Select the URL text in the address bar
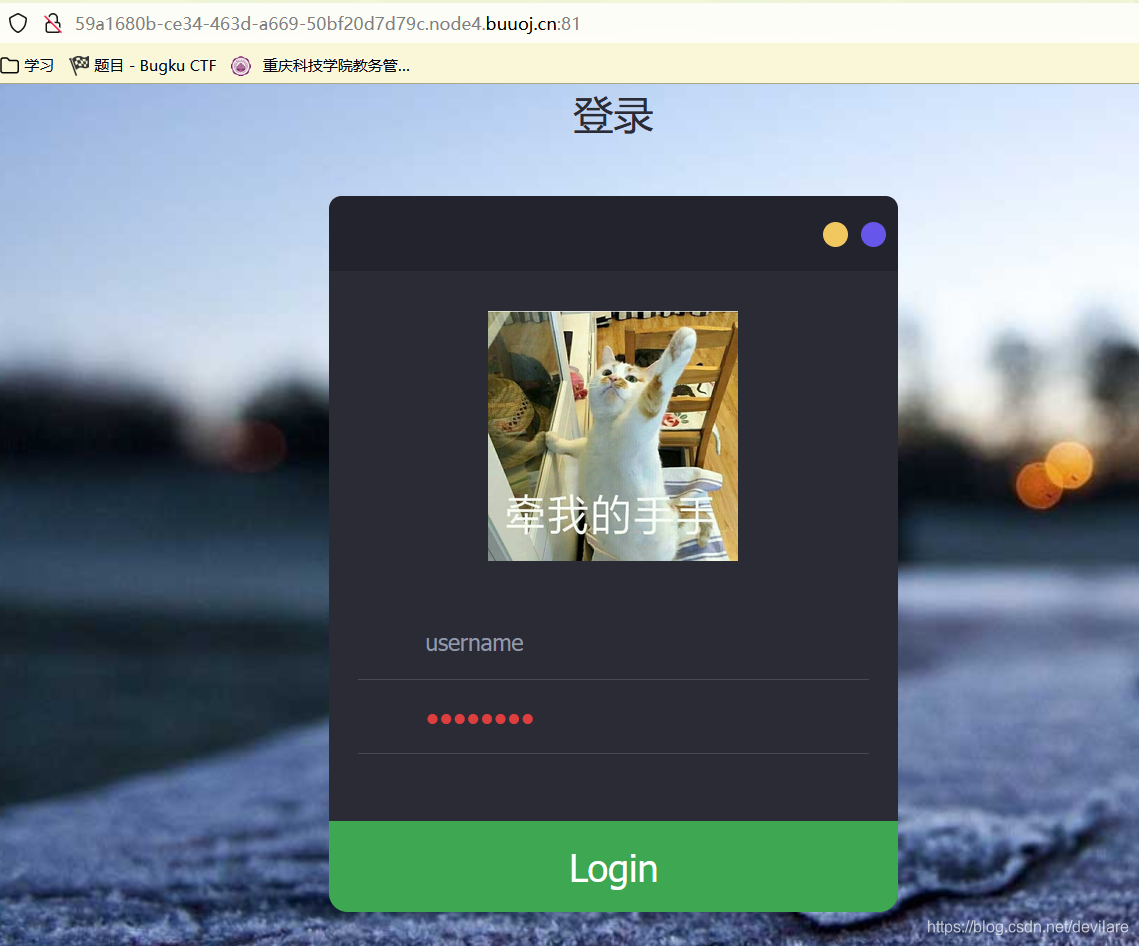1139x946 pixels. click(x=320, y=24)
